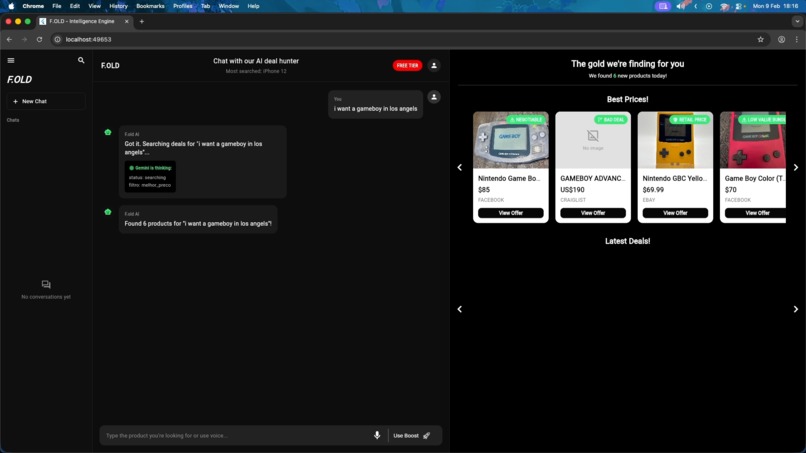Open the red Game Boy Color thumbnail
This screenshot has height=453, width=806.
click(x=753, y=140)
